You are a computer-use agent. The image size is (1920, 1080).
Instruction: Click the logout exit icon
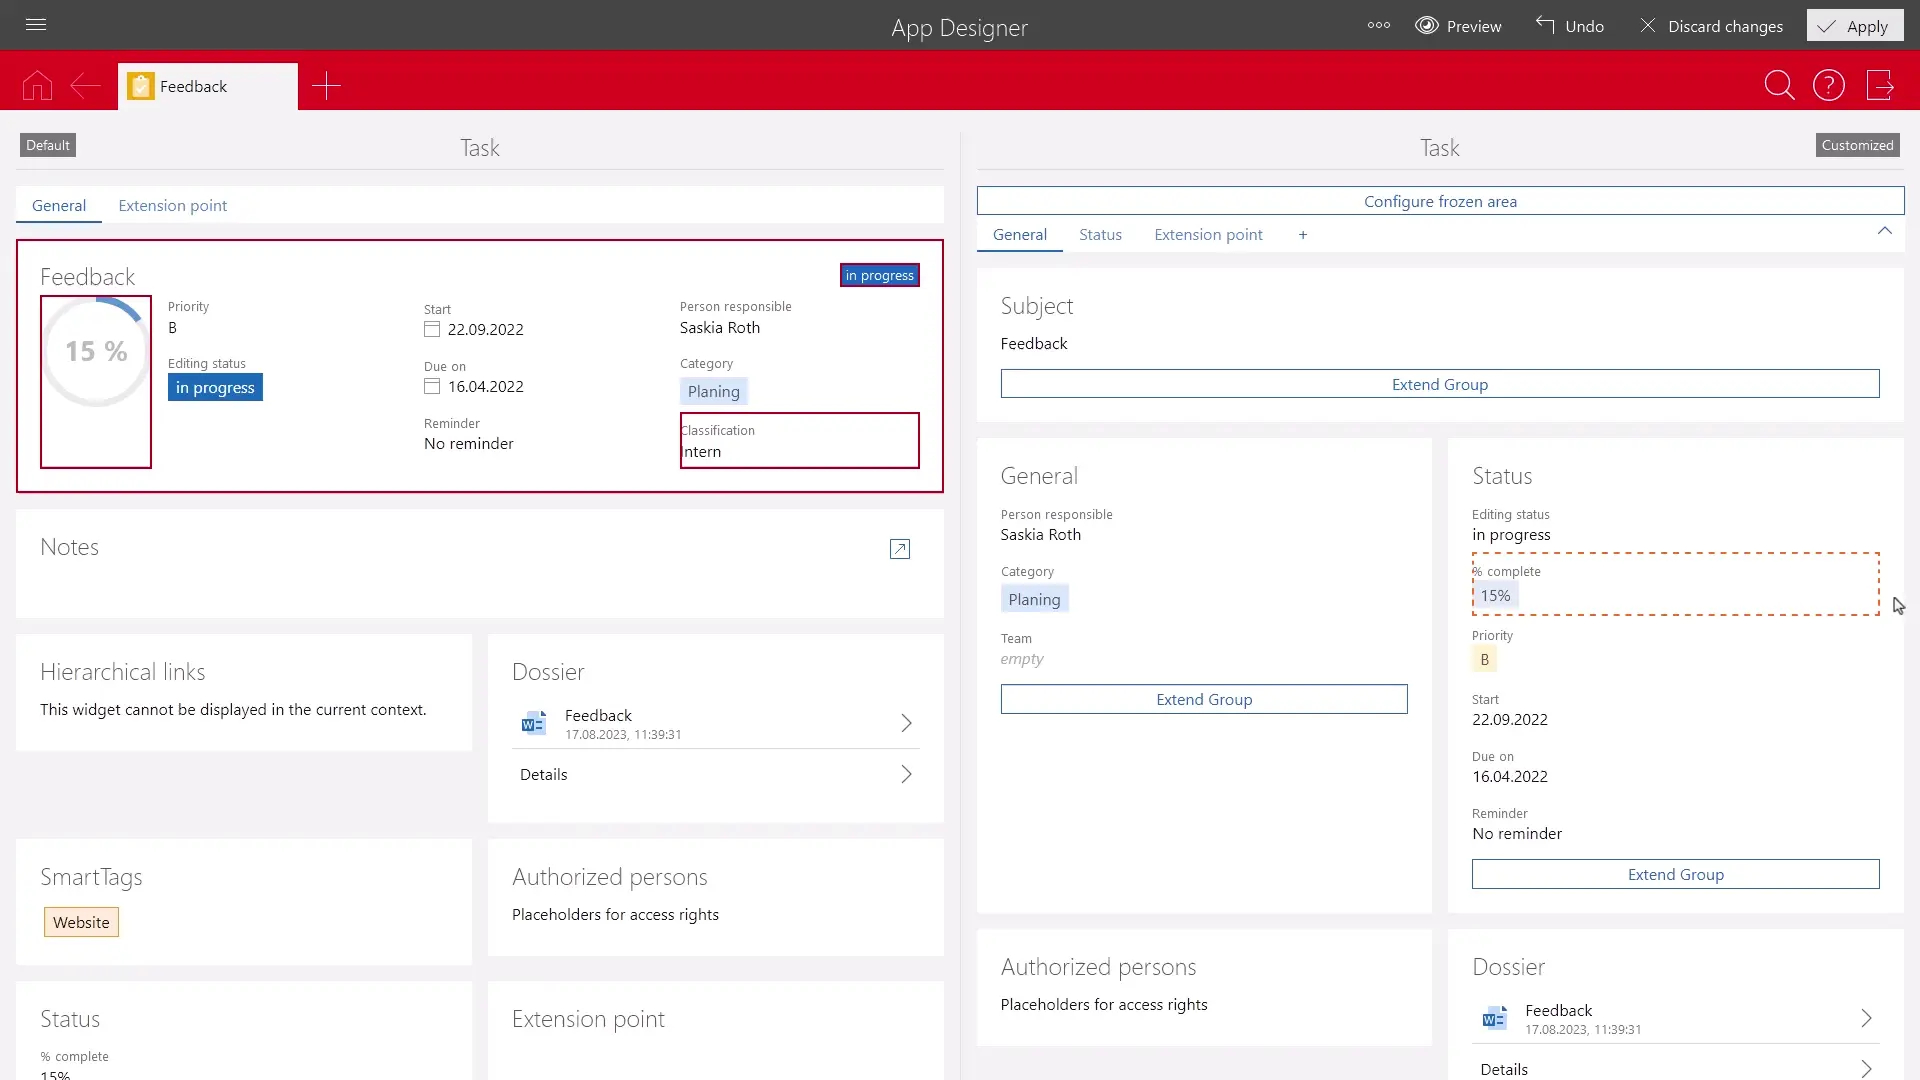[1880, 86]
